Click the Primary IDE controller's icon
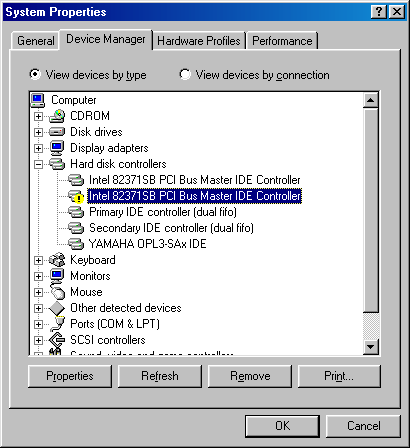 coord(76,212)
